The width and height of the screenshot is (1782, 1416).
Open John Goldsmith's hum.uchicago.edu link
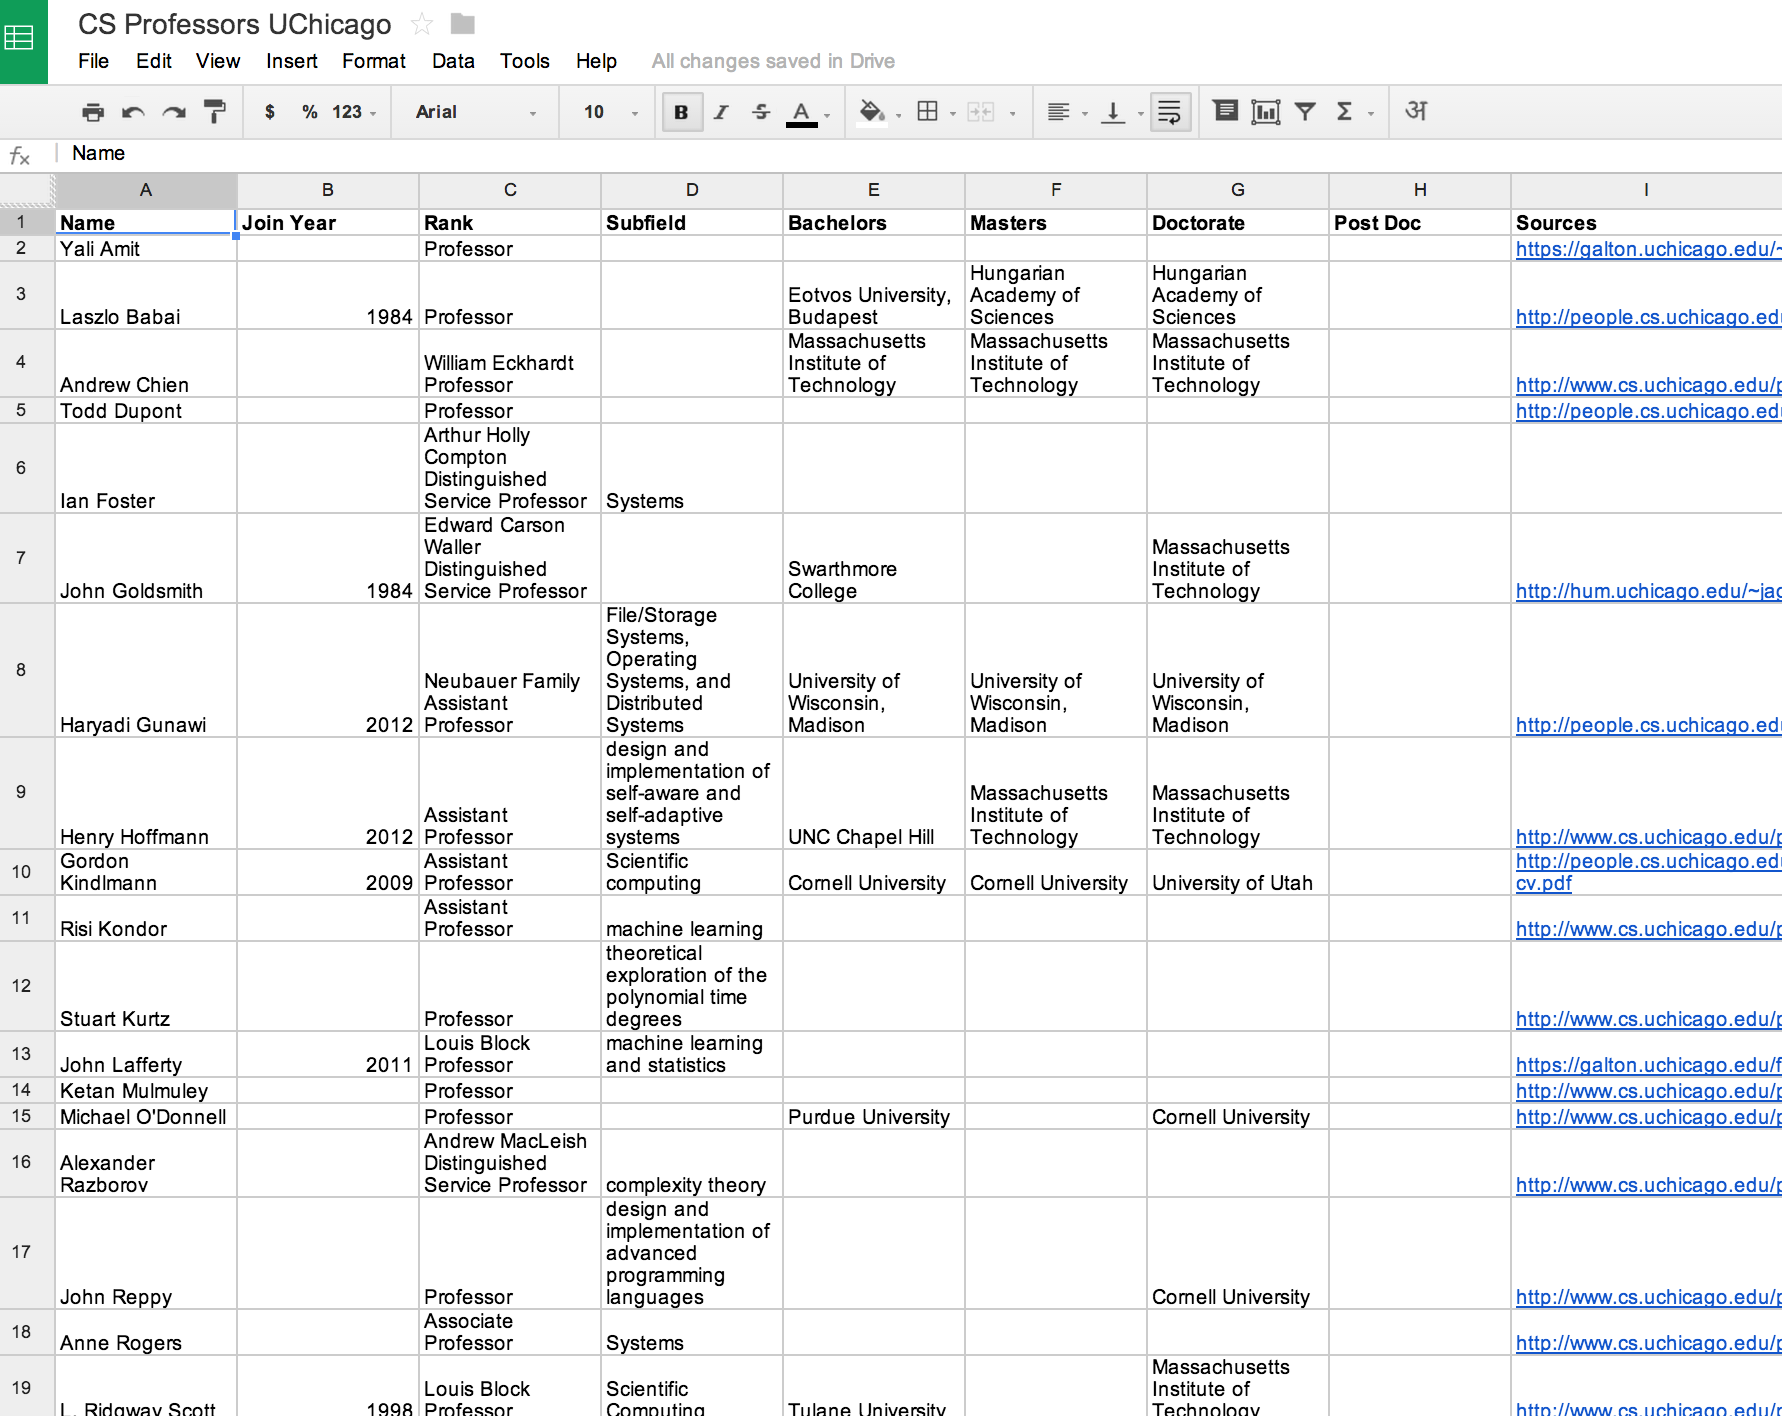coord(1648,591)
